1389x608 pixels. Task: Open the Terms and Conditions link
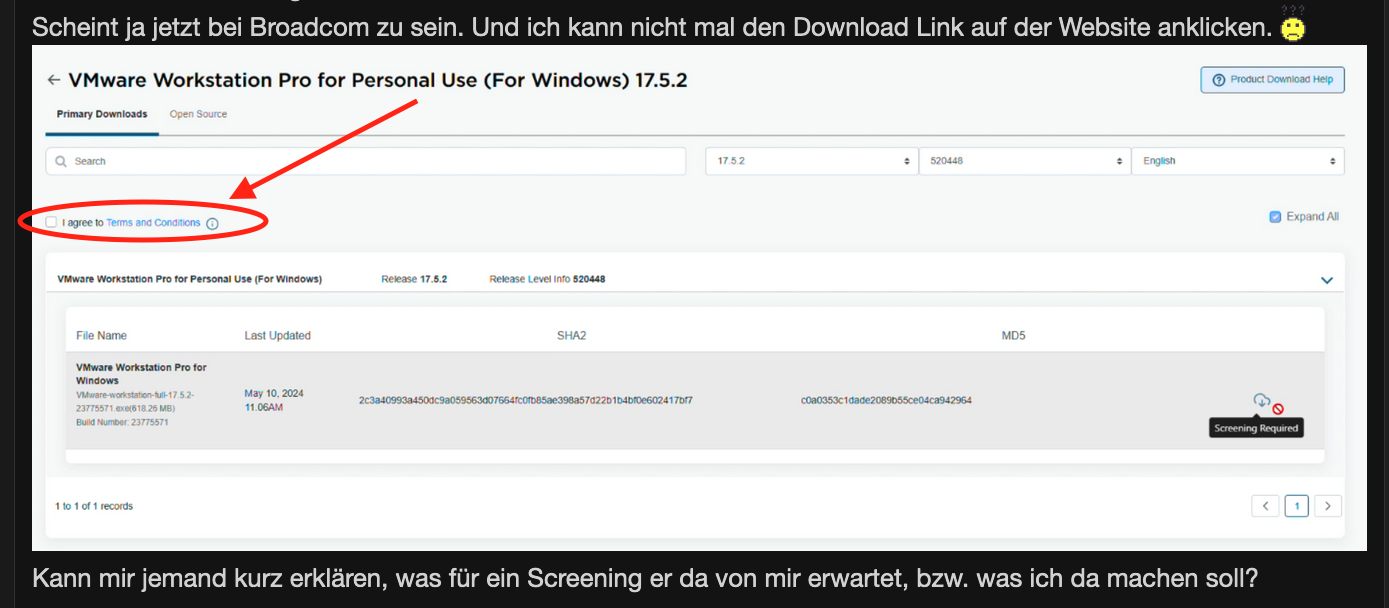(153, 223)
